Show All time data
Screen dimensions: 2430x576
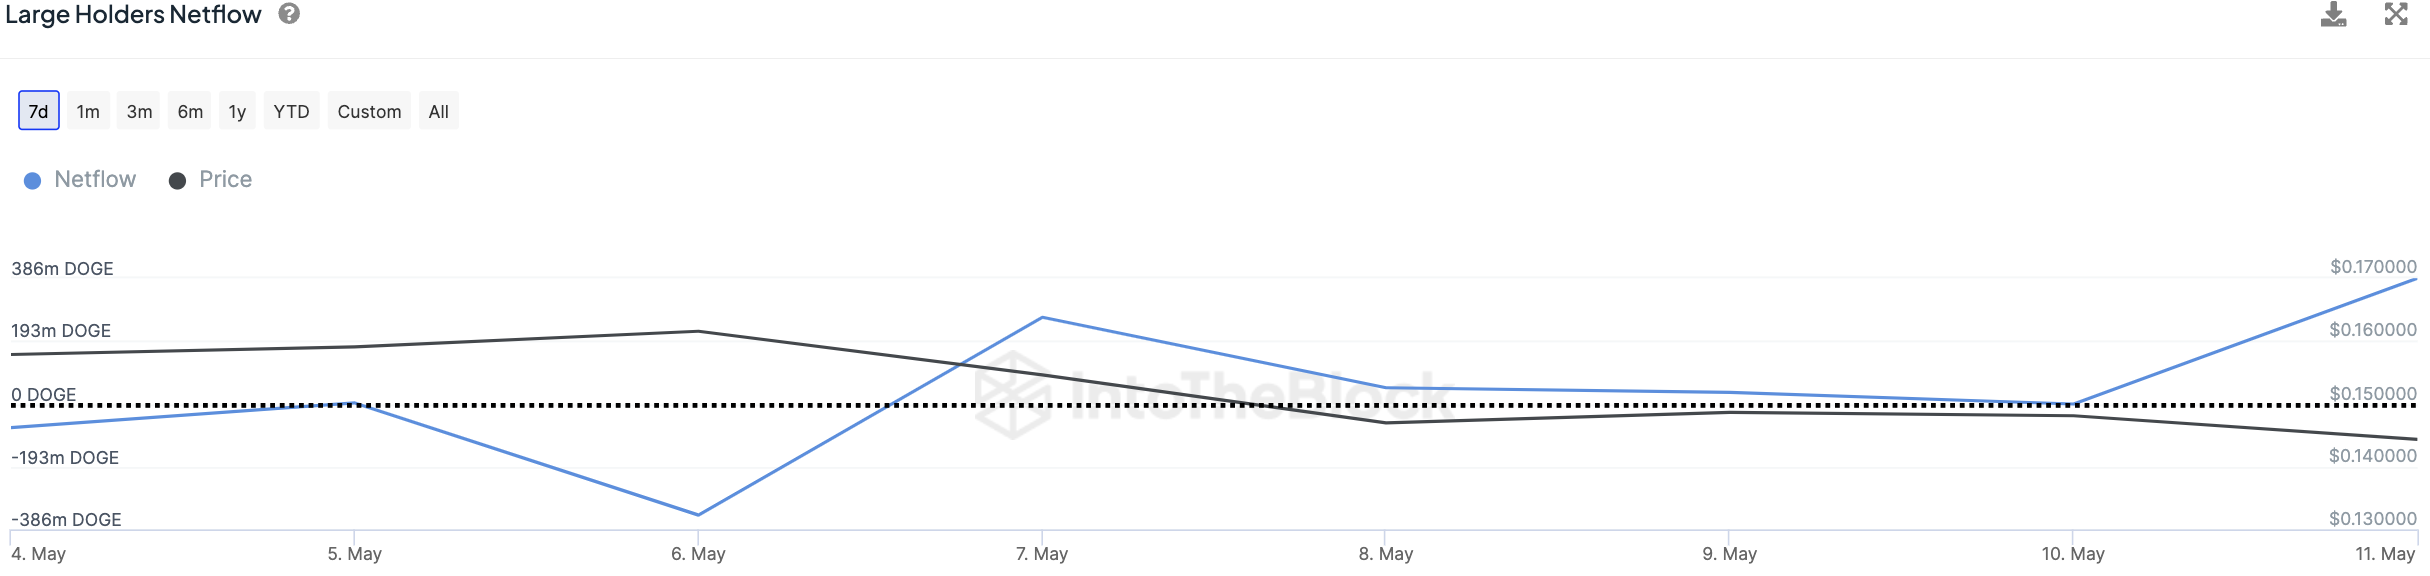[x=438, y=111]
